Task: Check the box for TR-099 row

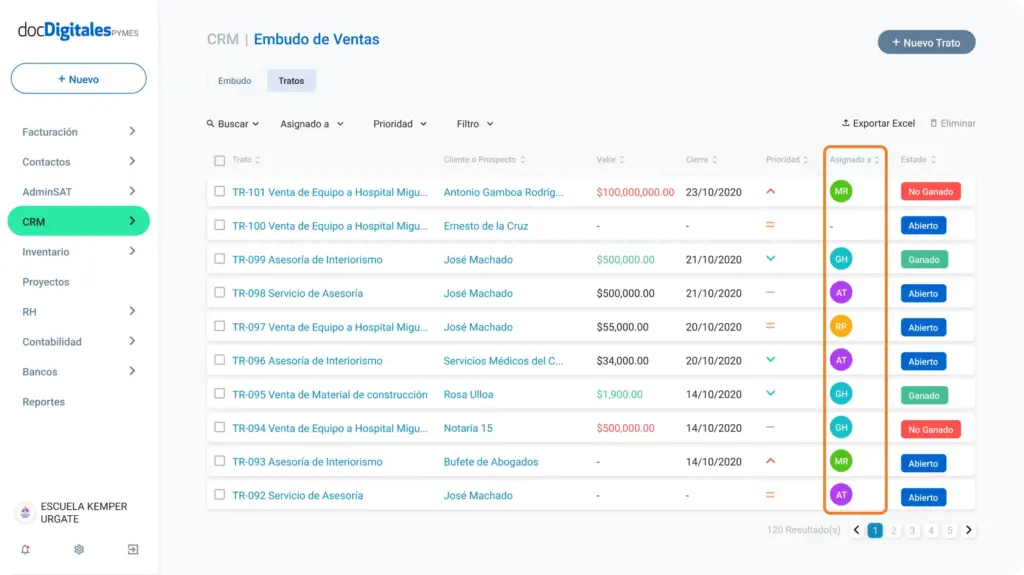Action: pos(219,259)
